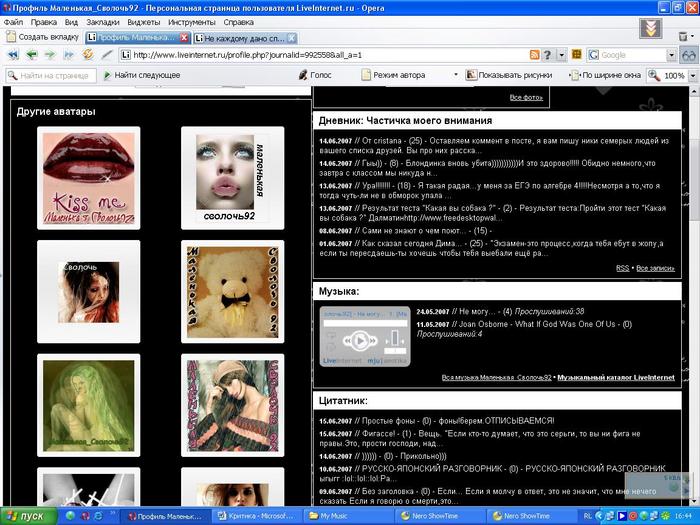The height and width of the screenshot is (525, 700).
Task: Open the Режим автора dropdown arrow
Action: pos(456,75)
